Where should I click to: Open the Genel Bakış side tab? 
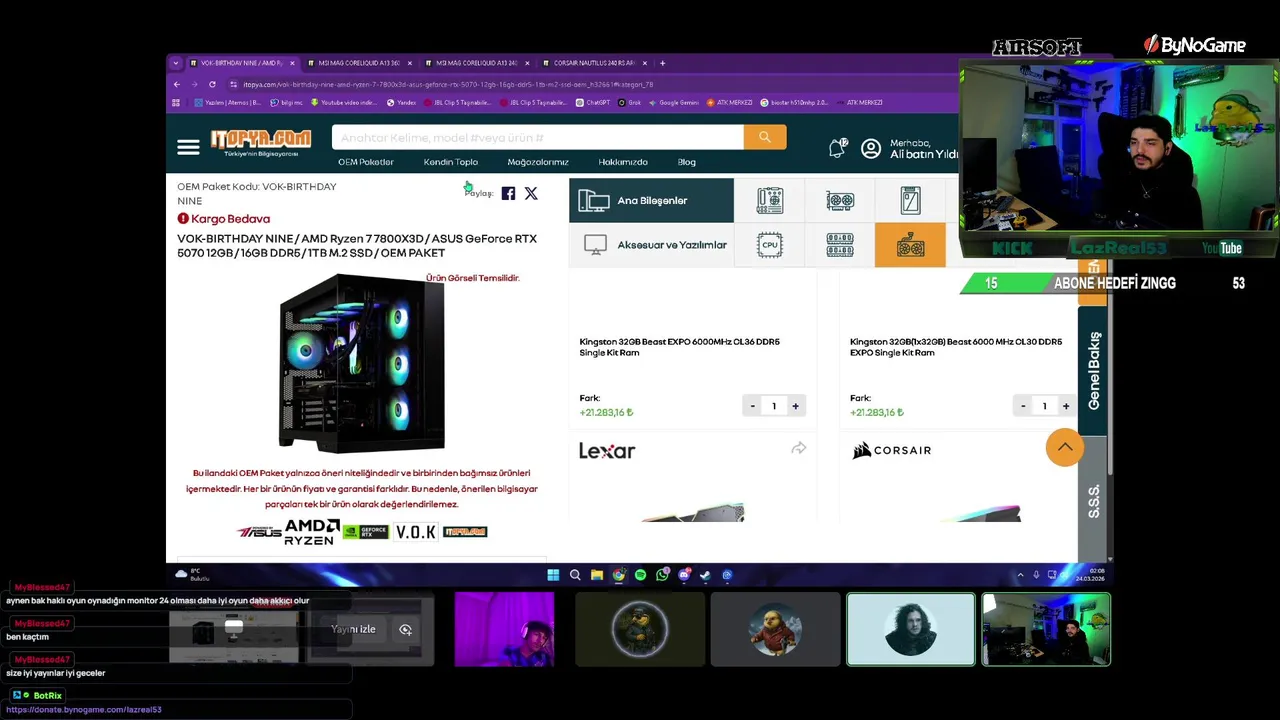pyautogui.click(x=1093, y=371)
